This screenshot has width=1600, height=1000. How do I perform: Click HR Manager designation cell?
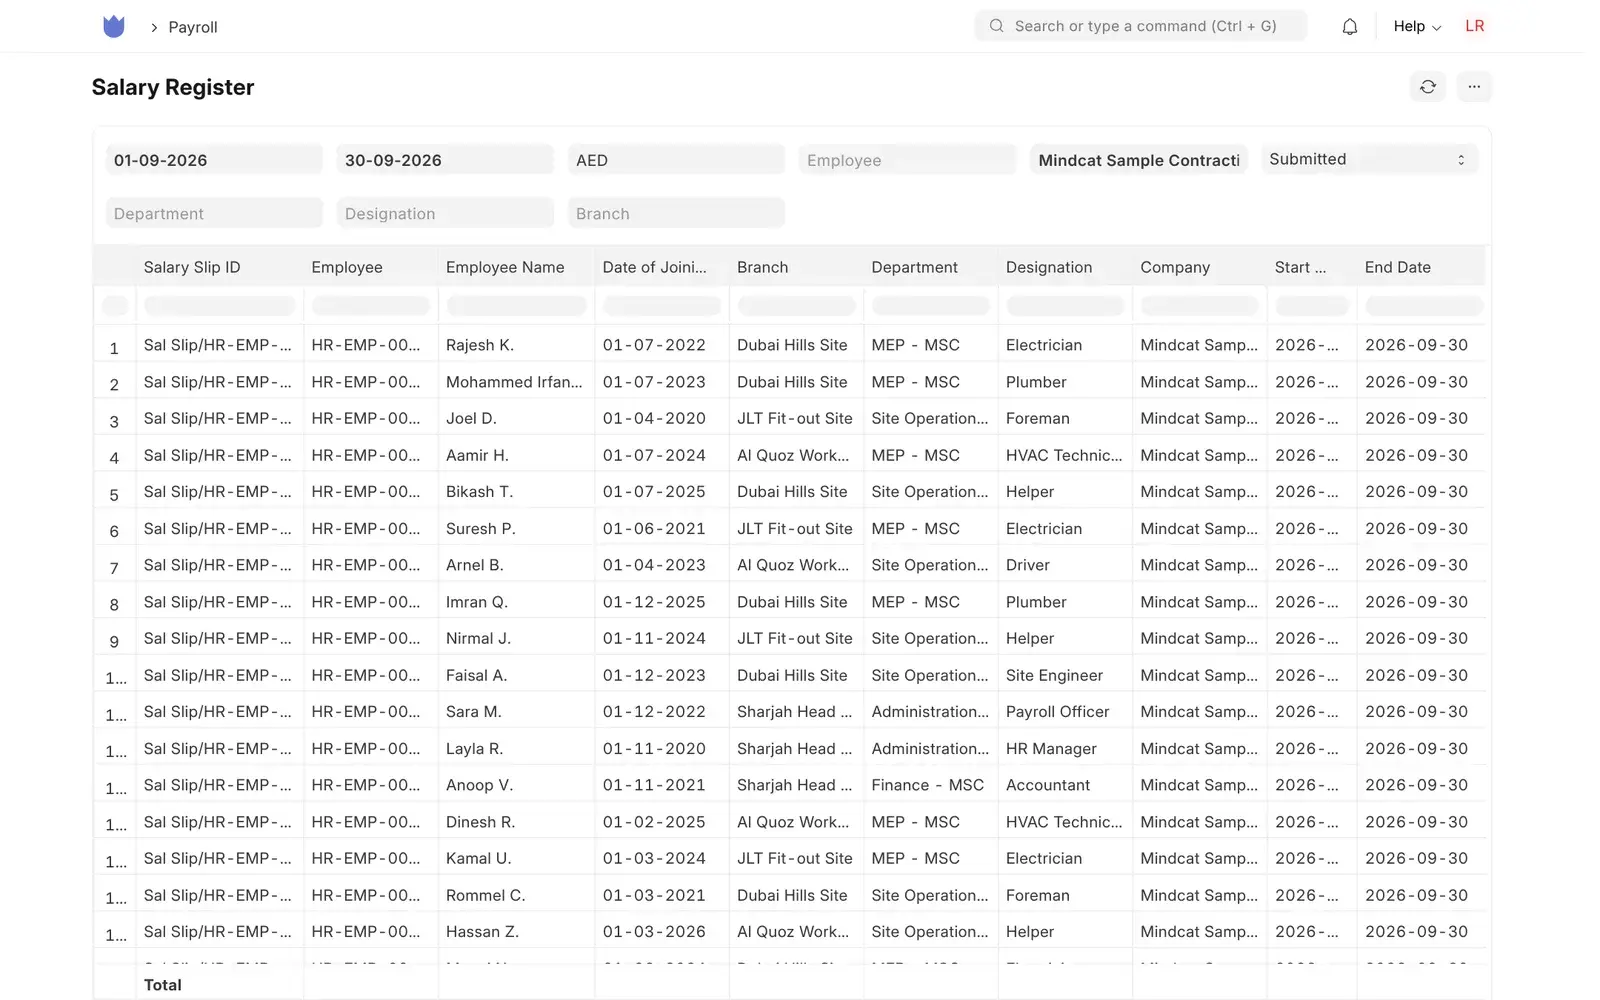pos(1065,748)
